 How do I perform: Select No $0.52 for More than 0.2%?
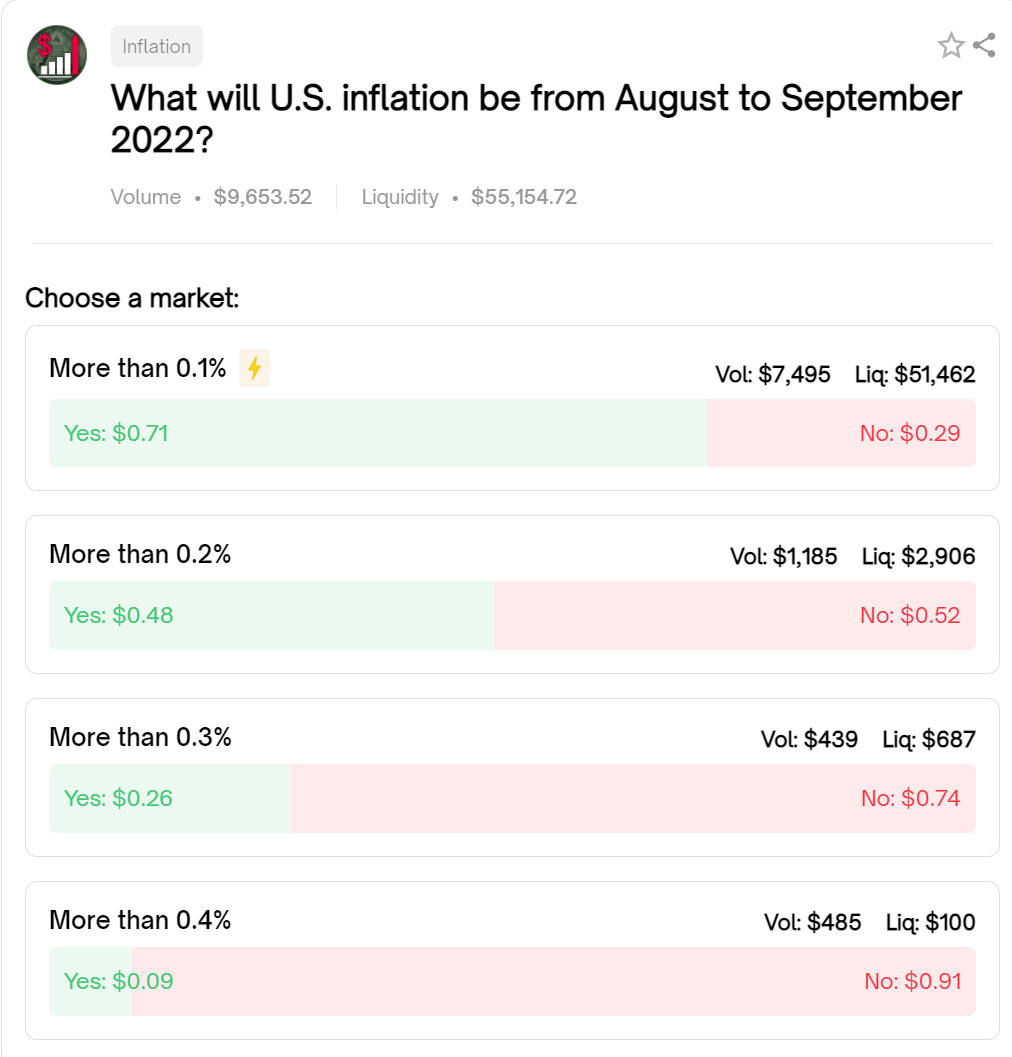coord(909,615)
